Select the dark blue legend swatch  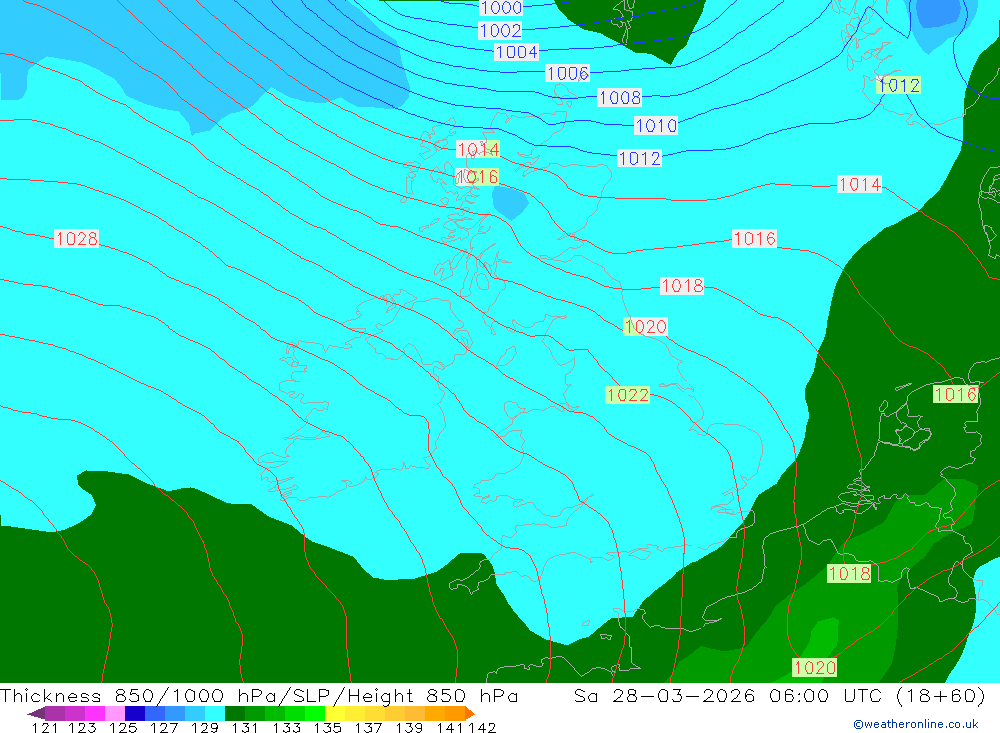(x=135, y=713)
